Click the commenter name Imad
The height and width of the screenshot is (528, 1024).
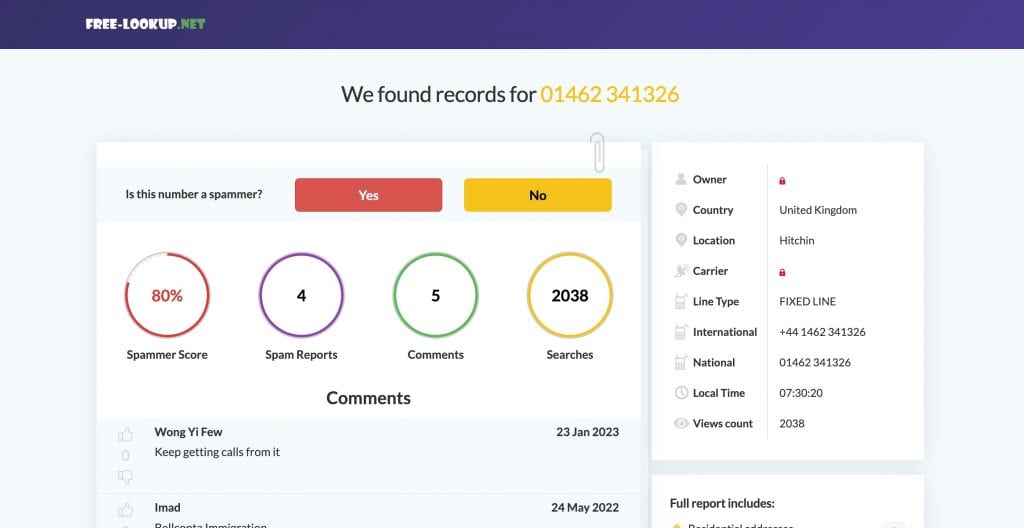167,507
